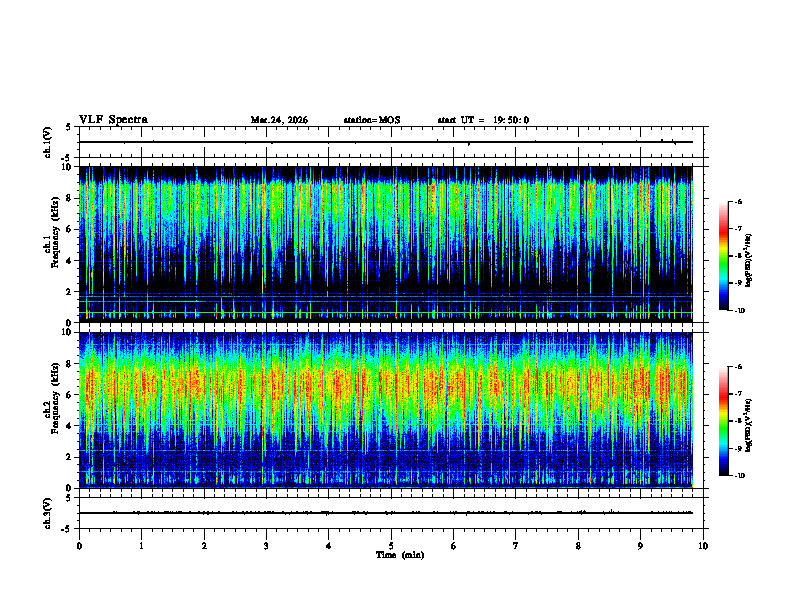Click the "7" tick on the time axis
Viewport: 792px width, 612px height.
[516, 546]
